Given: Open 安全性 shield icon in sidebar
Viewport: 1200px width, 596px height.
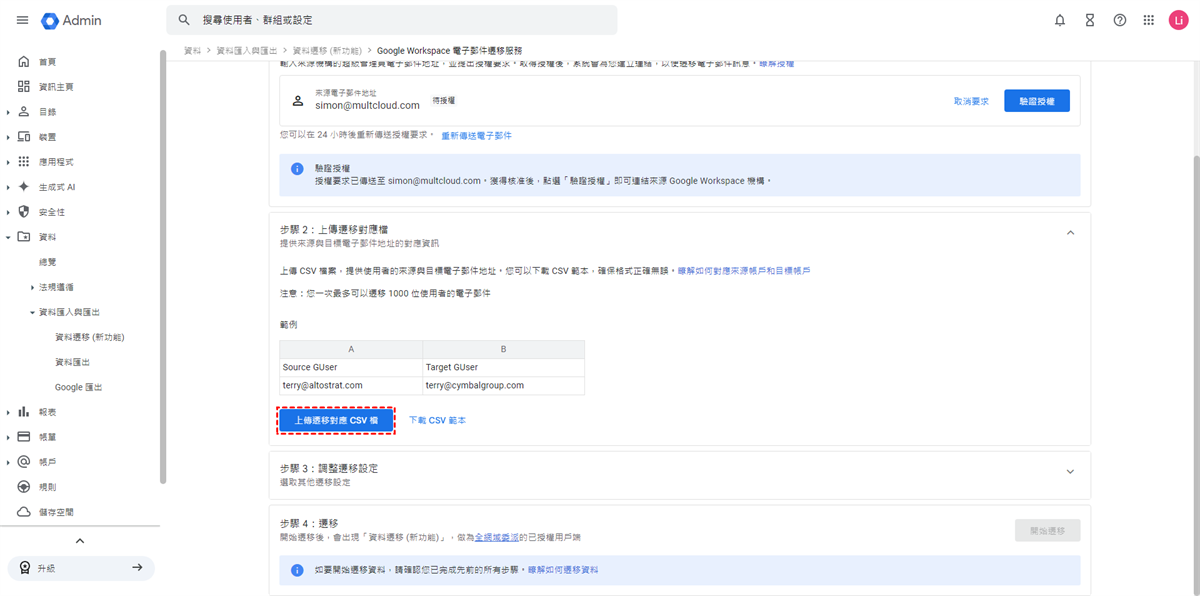Looking at the screenshot, I should 24,211.
